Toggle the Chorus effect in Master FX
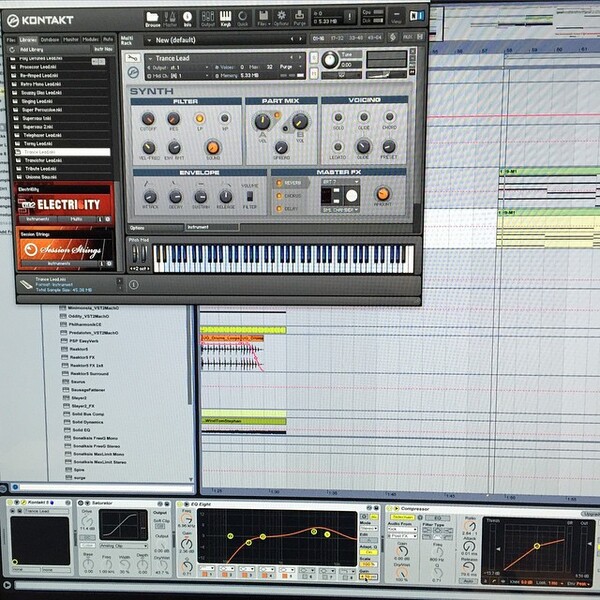This screenshot has height=600, width=600. [x=290, y=196]
